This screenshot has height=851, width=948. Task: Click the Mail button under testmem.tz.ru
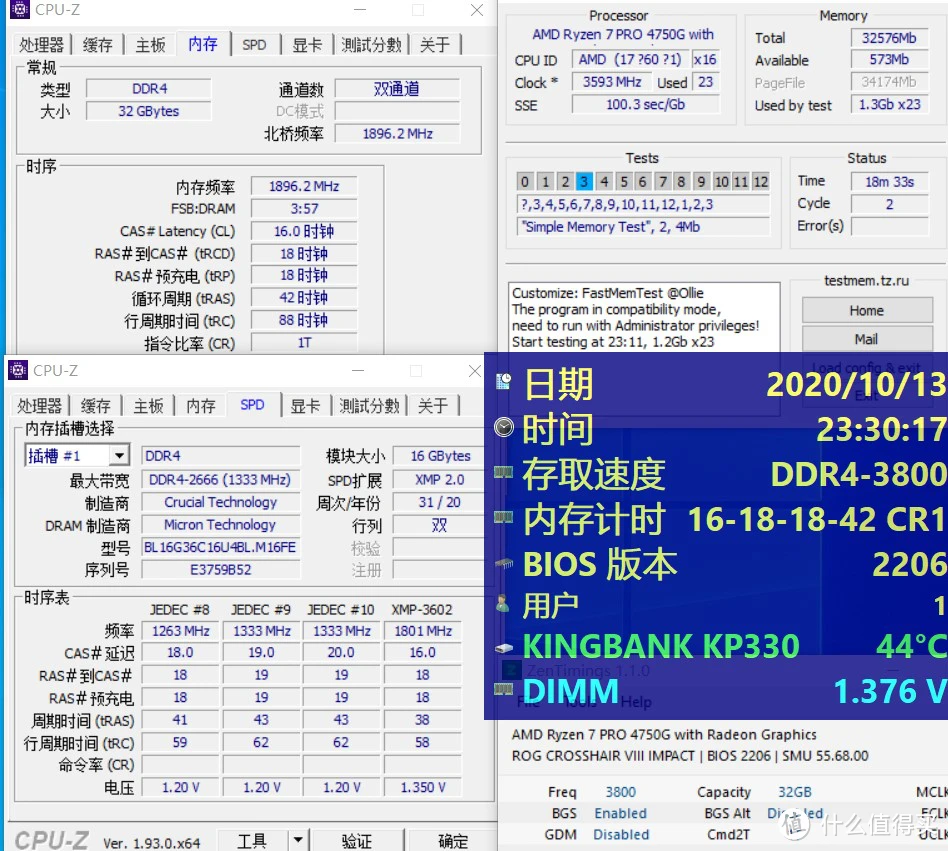[866, 339]
